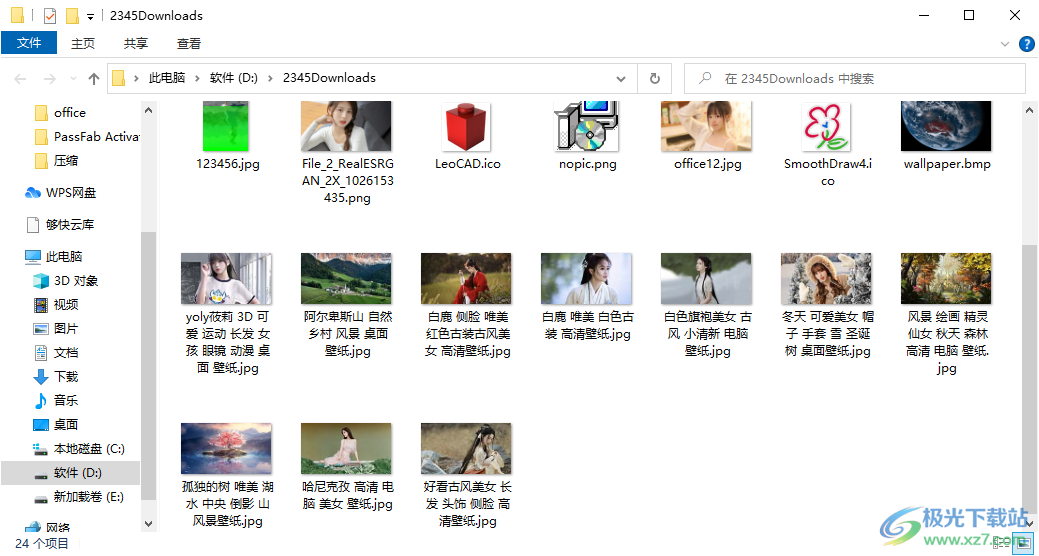Click 软件 (D:) in the address bar path
The width and height of the screenshot is (1039, 556).
coord(233,78)
